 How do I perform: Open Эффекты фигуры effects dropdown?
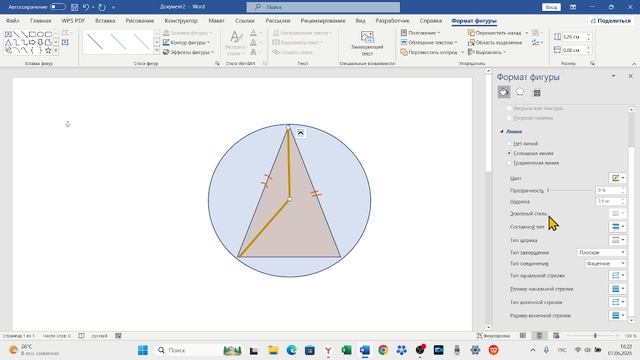click(188, 52)
